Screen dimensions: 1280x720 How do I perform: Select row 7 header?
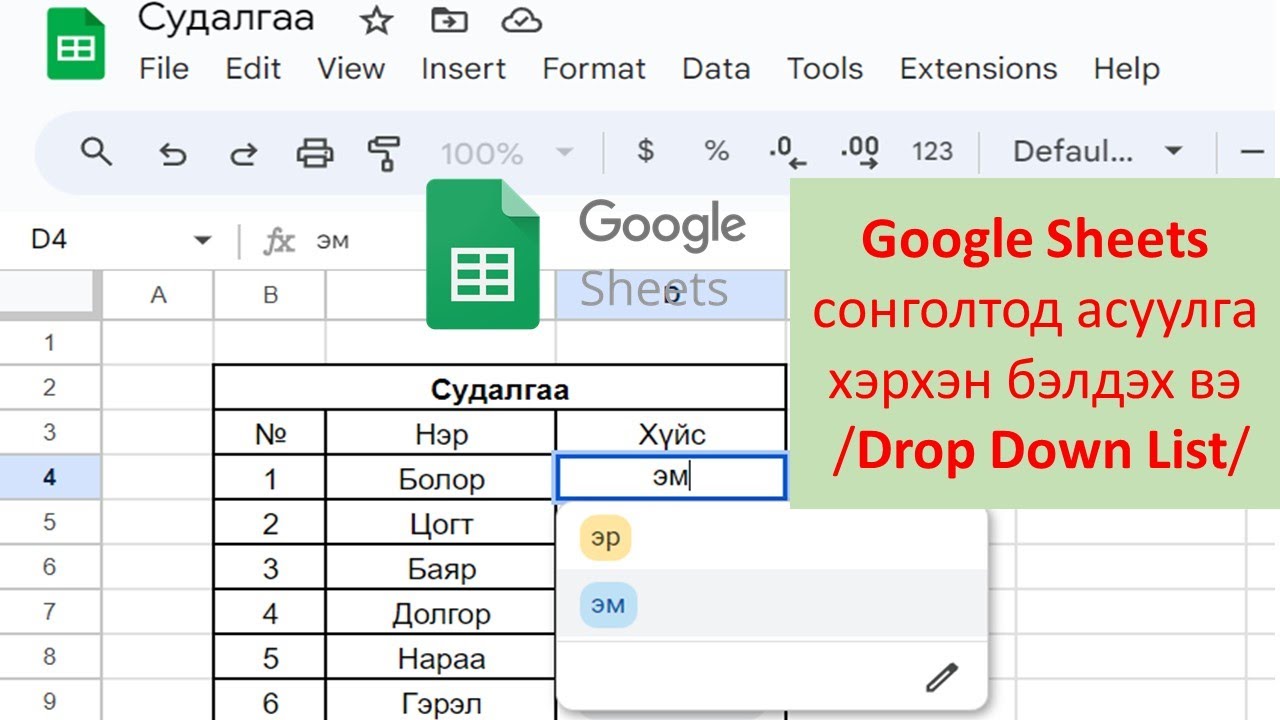[x=50, y=613]
